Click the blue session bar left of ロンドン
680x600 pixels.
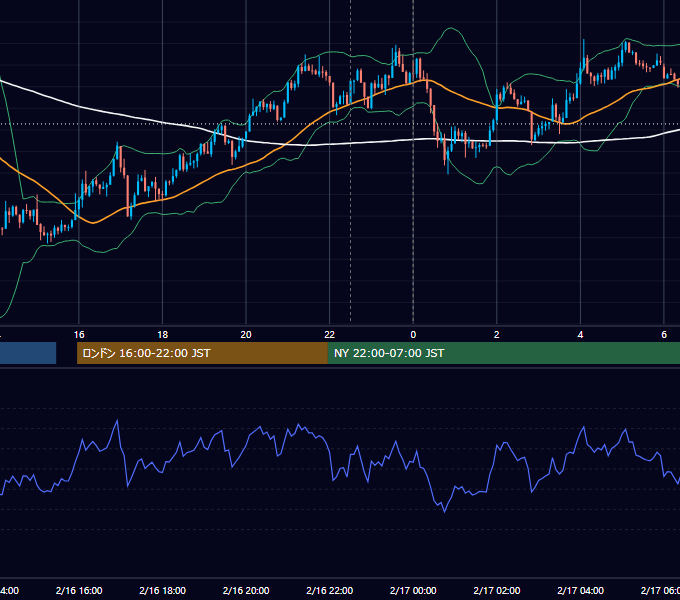point(28,353)
